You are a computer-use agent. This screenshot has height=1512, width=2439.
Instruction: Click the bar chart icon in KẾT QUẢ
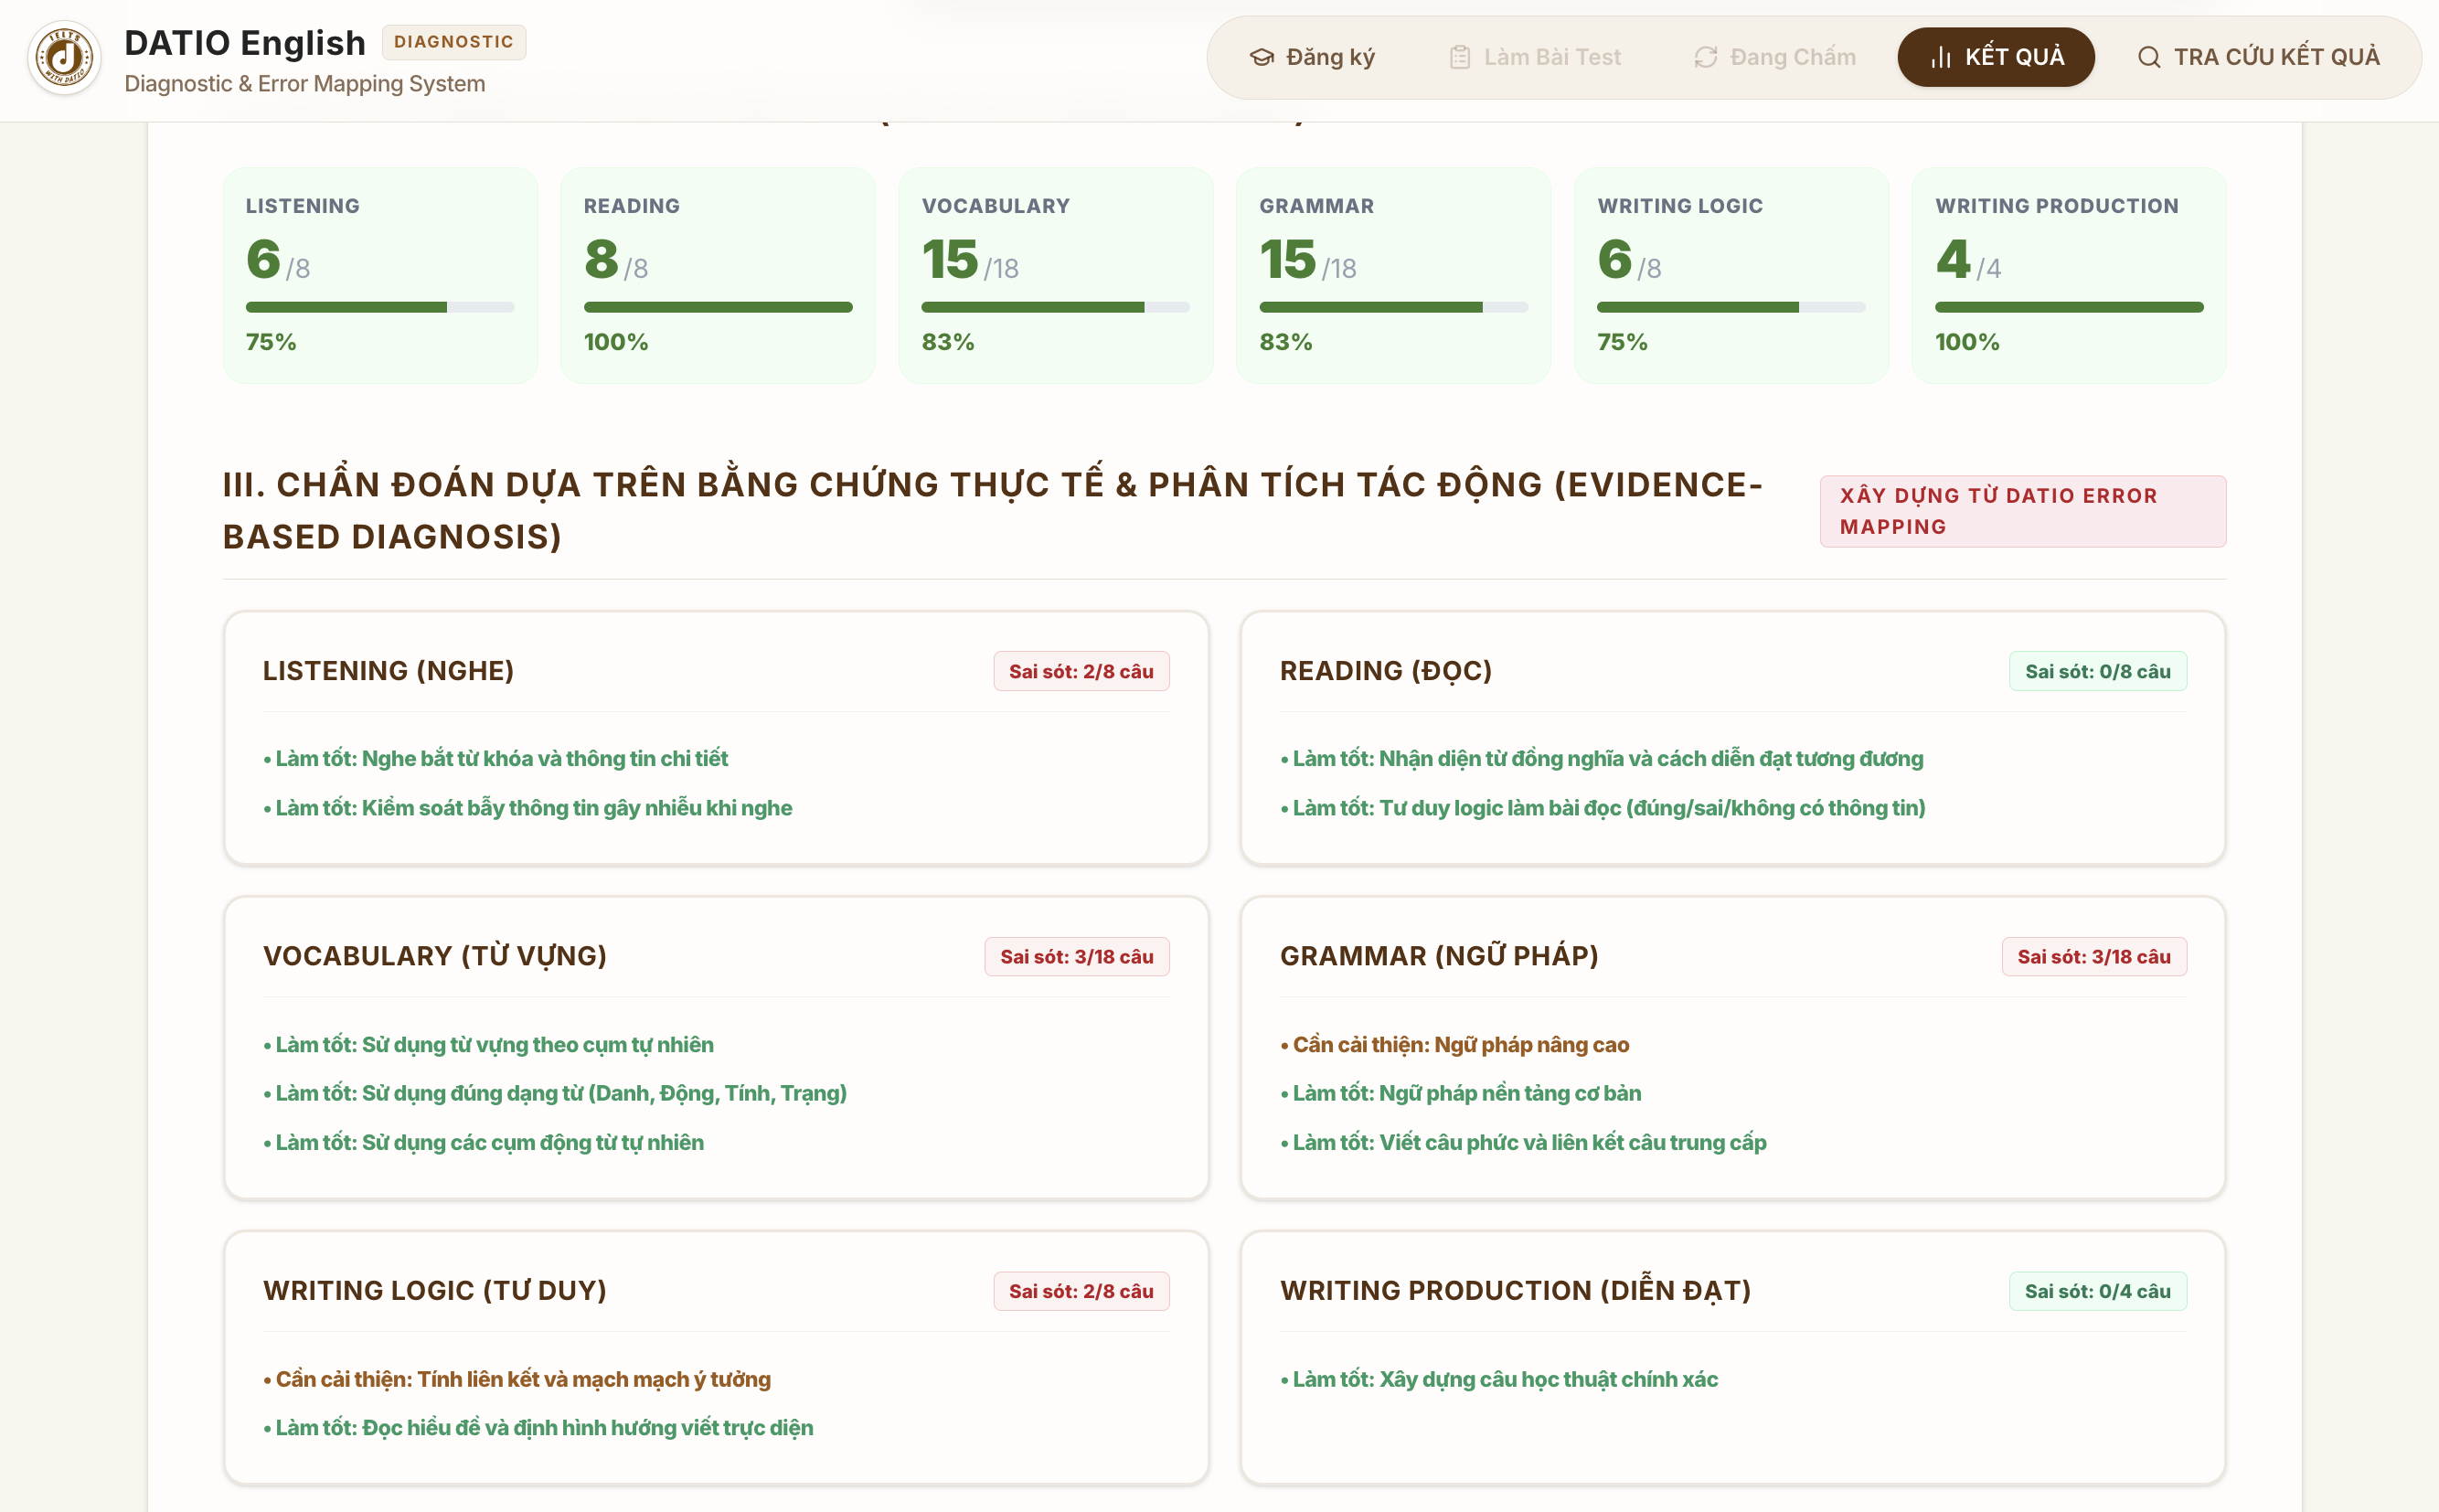[x=1941, y=57]
